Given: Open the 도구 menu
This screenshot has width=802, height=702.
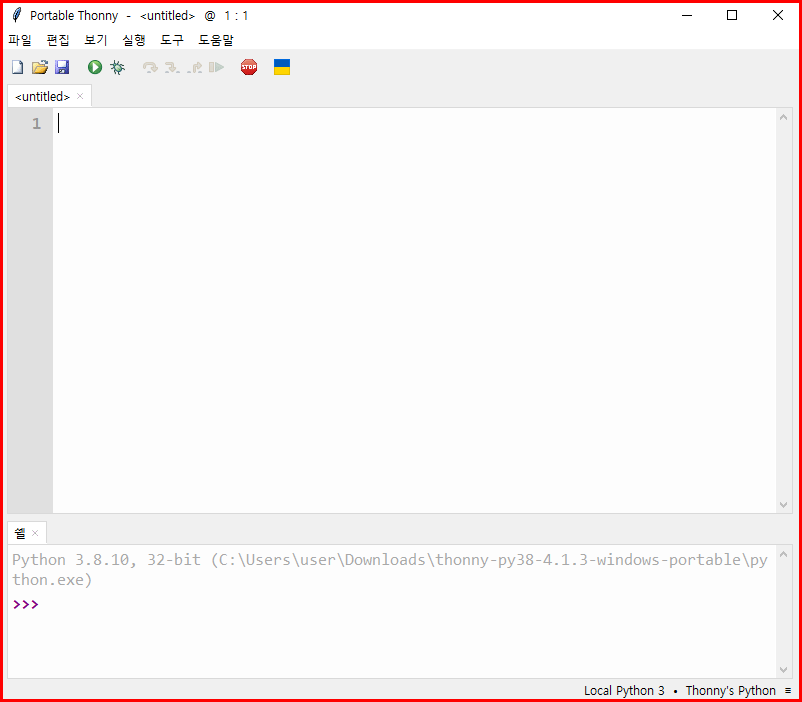Looking at the screenshot, I should tap(171, 40).
